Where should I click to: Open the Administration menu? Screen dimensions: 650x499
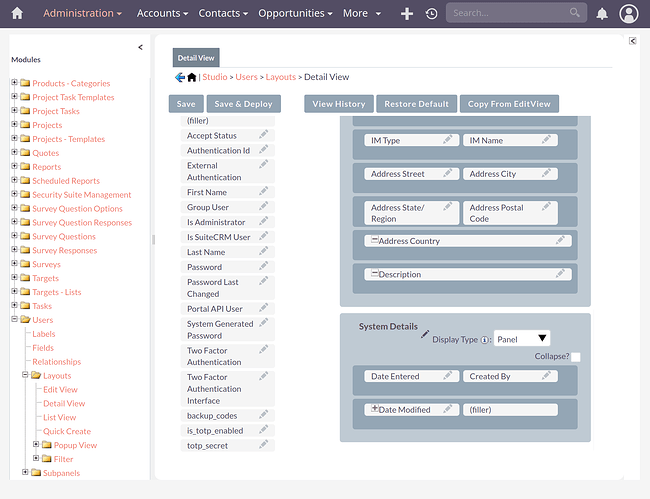coord(82,13)
